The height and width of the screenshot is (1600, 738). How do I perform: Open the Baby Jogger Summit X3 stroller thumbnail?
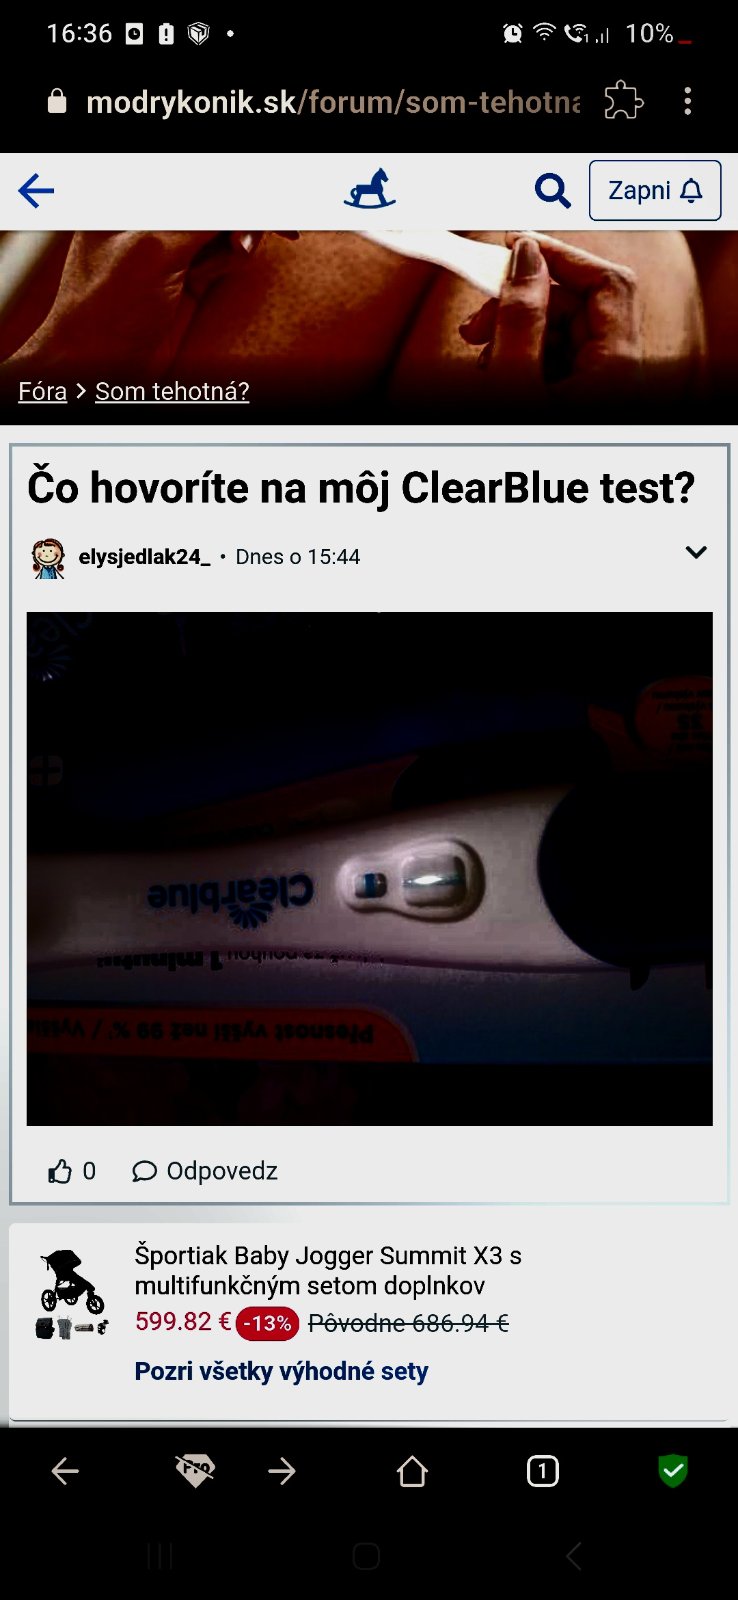[x=71, y=1294]
